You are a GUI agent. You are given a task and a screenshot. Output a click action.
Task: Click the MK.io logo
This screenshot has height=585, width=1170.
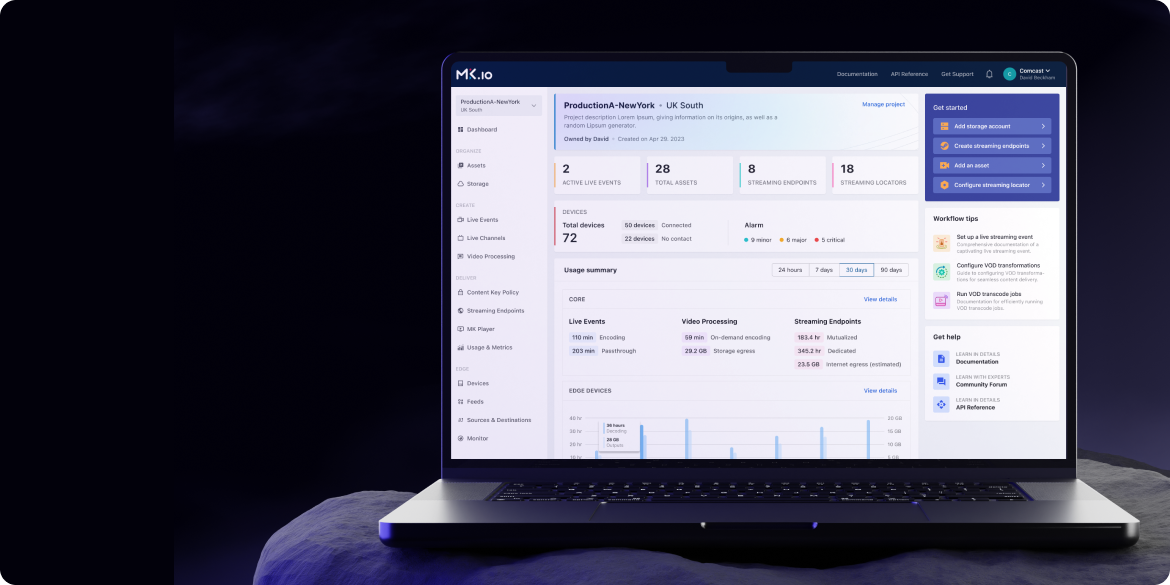[474, 74]
